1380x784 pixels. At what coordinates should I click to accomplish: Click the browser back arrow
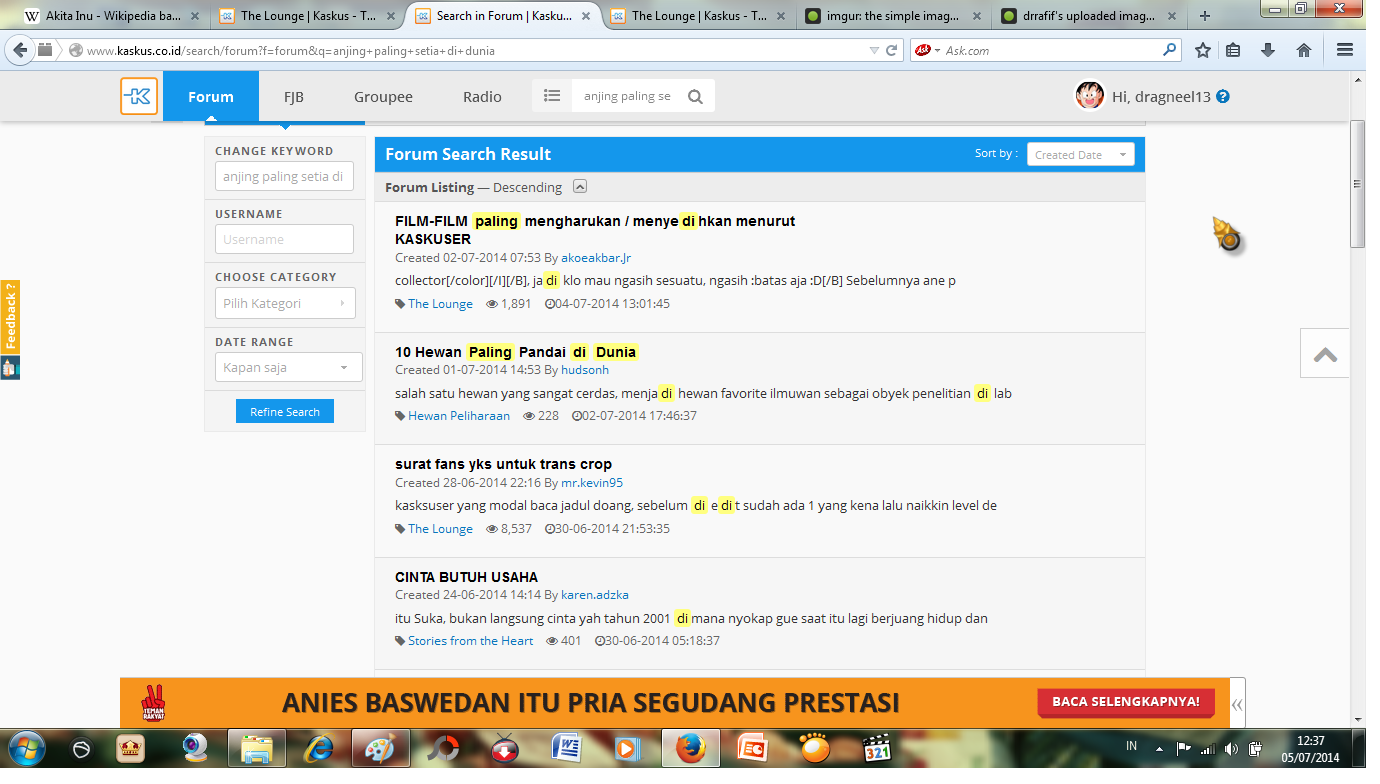(x=19, y=50)
